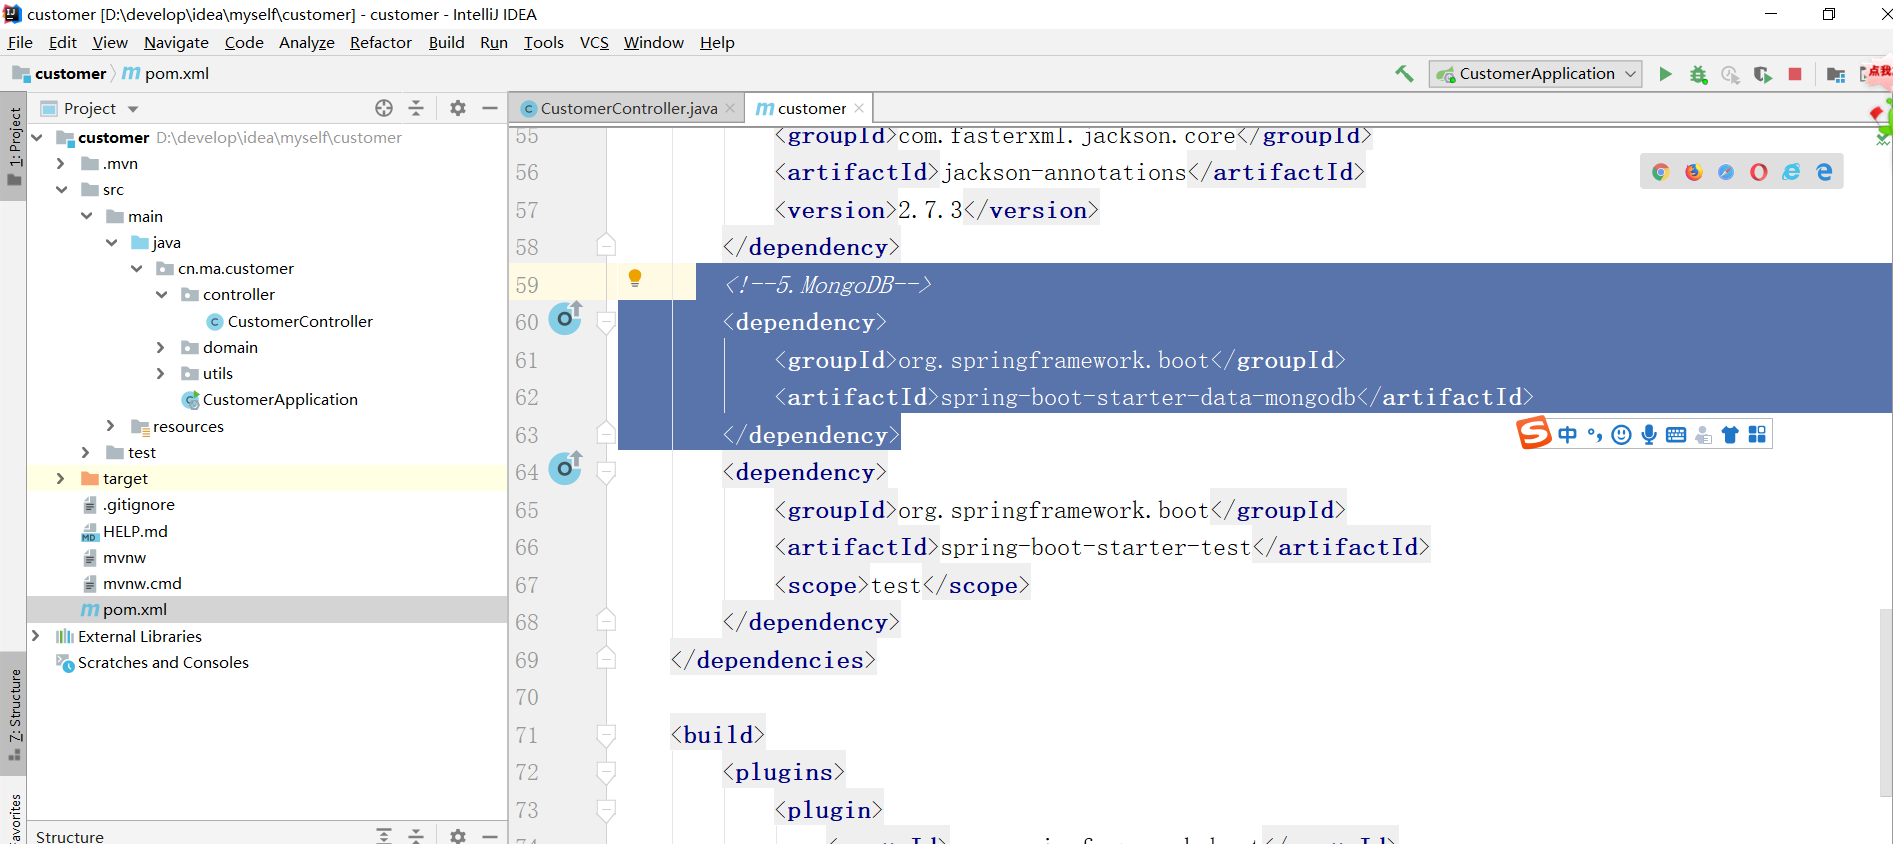Viewport: 1893px width, 844px height.
Task: Close the customer pom editor tab
Action: coord(859,108)
